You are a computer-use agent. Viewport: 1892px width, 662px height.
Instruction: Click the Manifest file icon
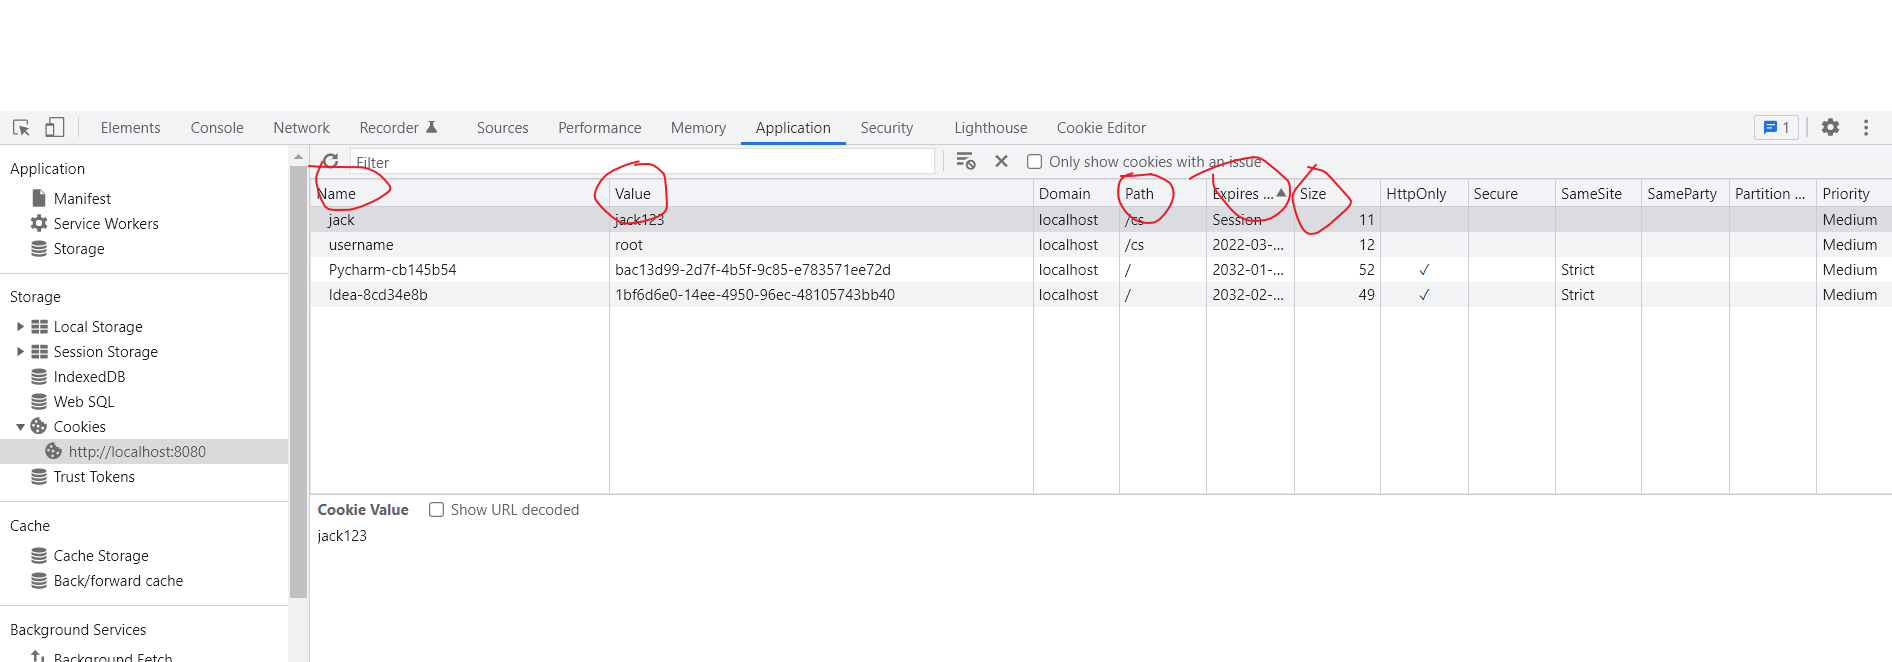39,198
